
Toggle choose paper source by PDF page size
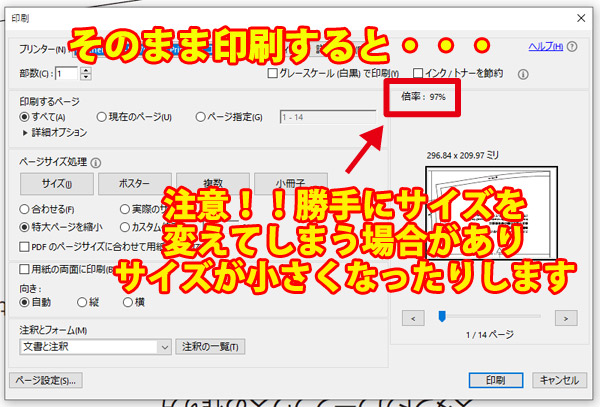click(24, 247)
